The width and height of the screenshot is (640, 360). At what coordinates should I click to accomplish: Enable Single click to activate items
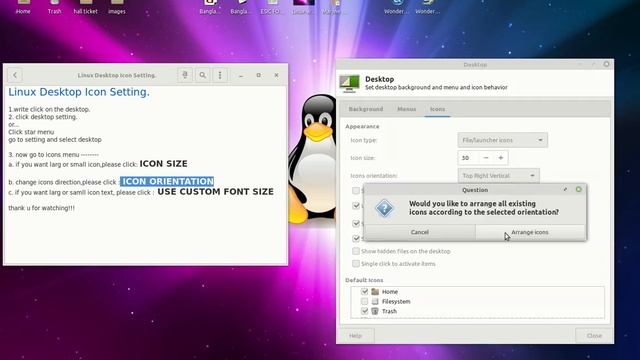(356, 264)
